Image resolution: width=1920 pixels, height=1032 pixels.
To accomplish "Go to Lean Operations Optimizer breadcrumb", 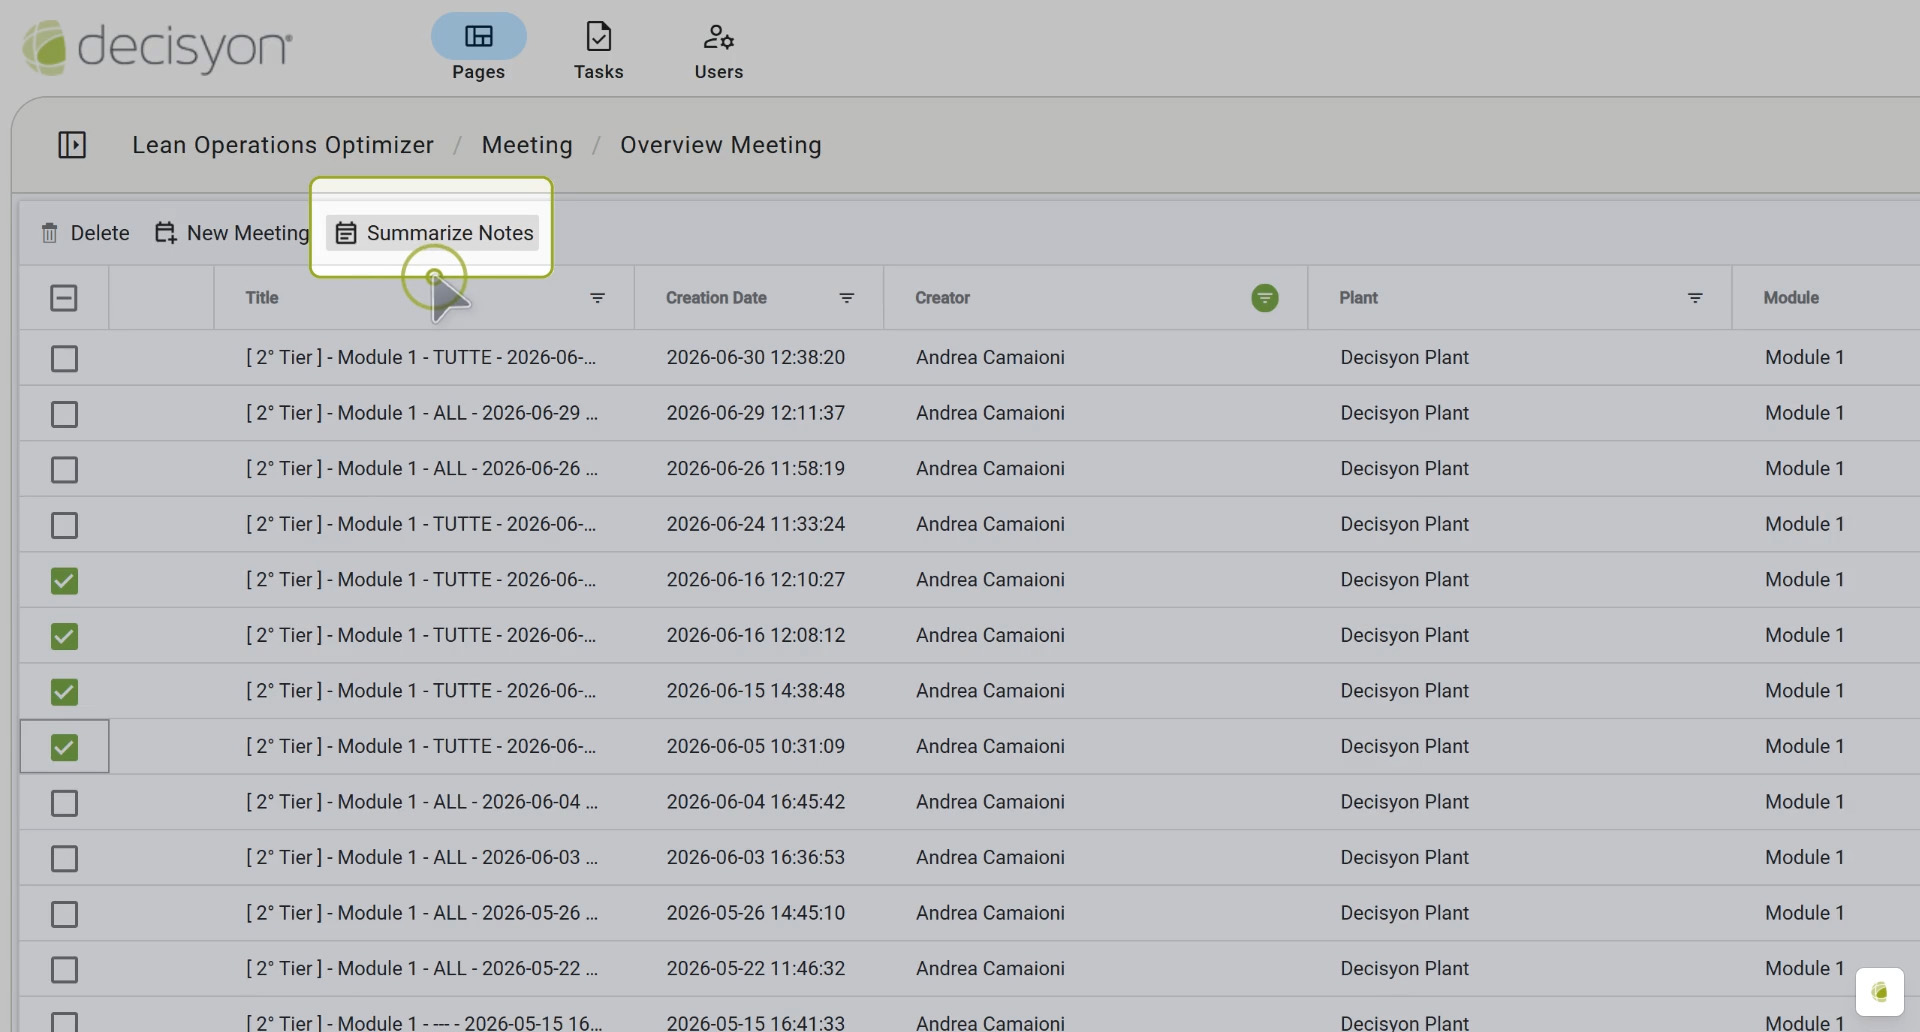I will tap(283, 145).
